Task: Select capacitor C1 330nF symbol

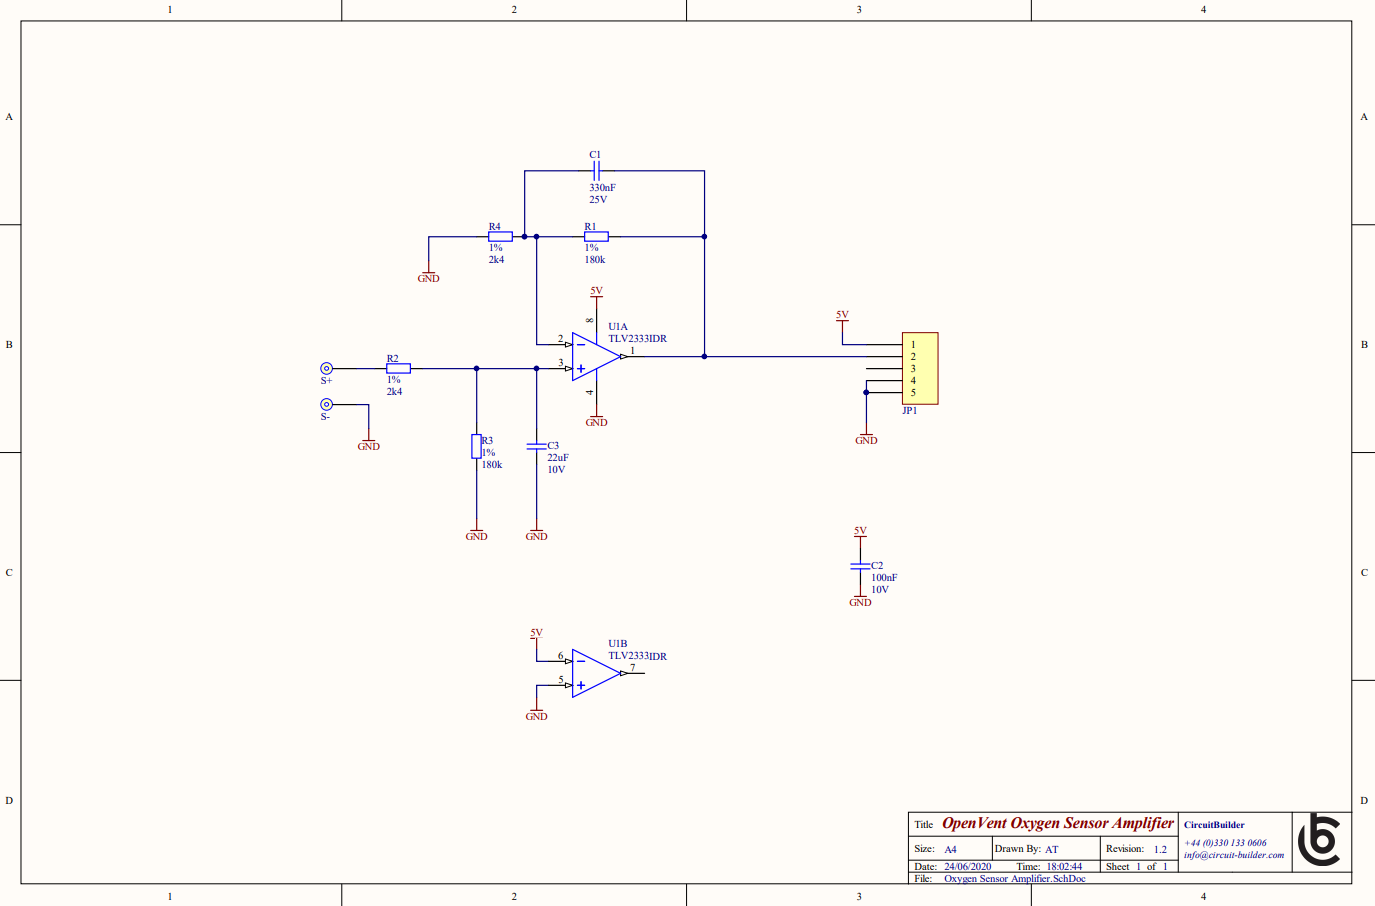Action: coord(597,169)
